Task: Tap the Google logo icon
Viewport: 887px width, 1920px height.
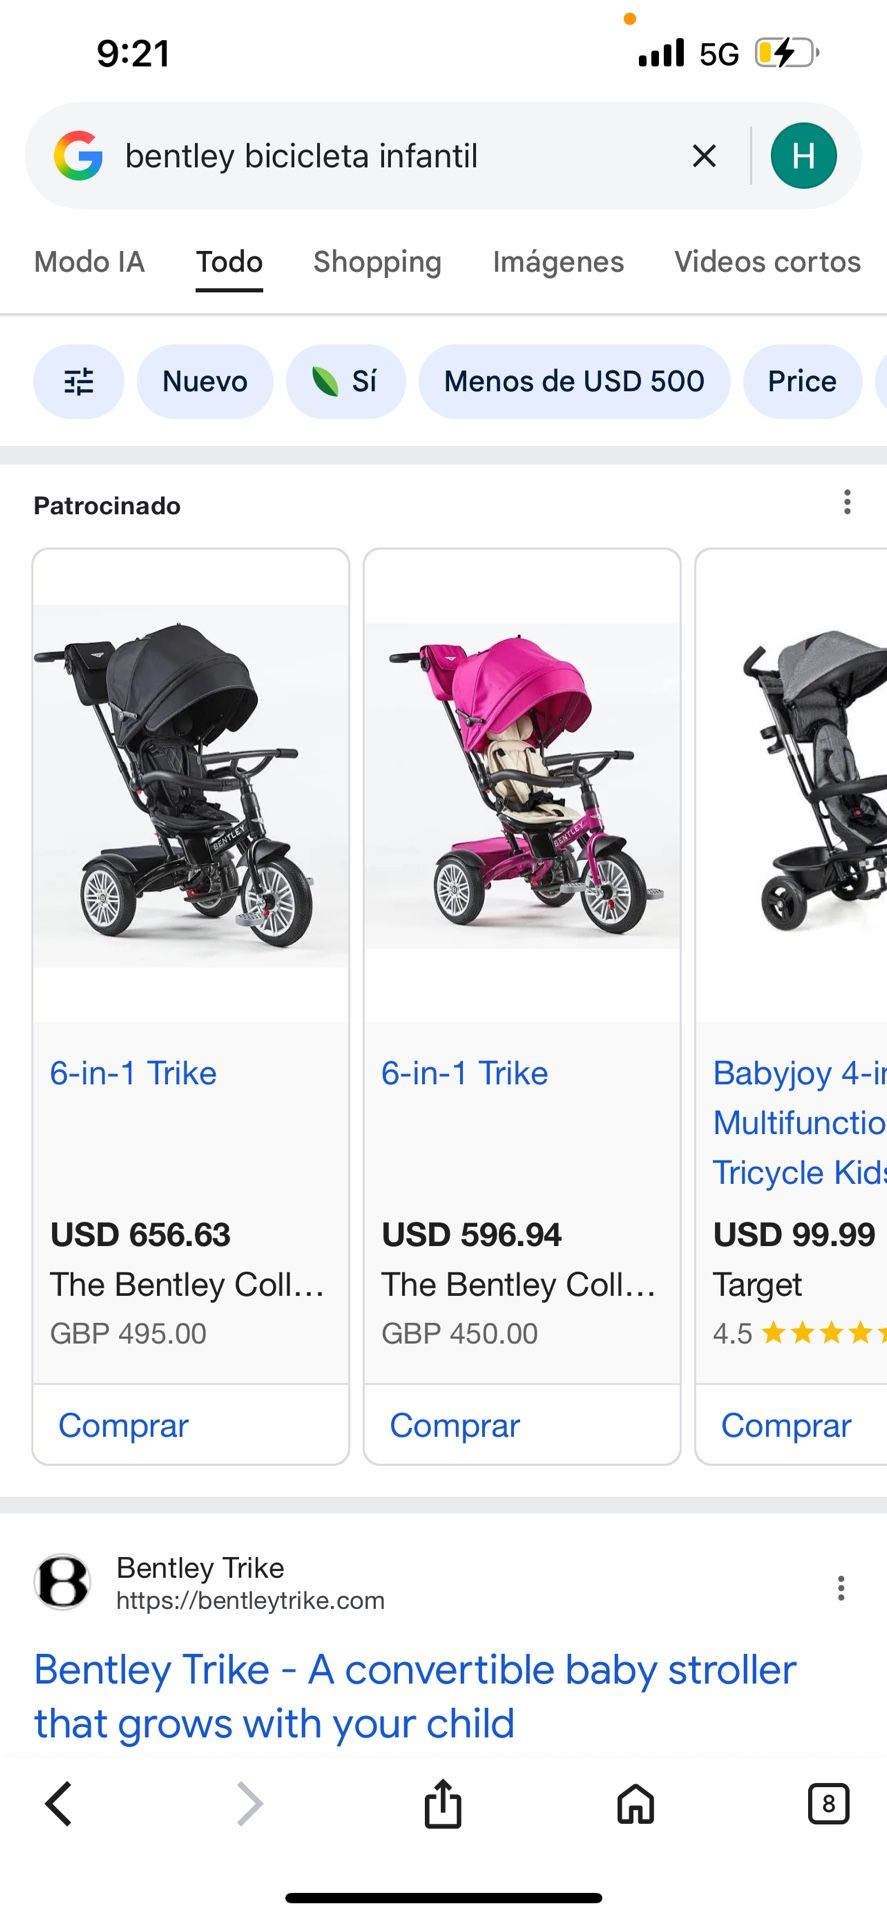Action: point(78,156)
